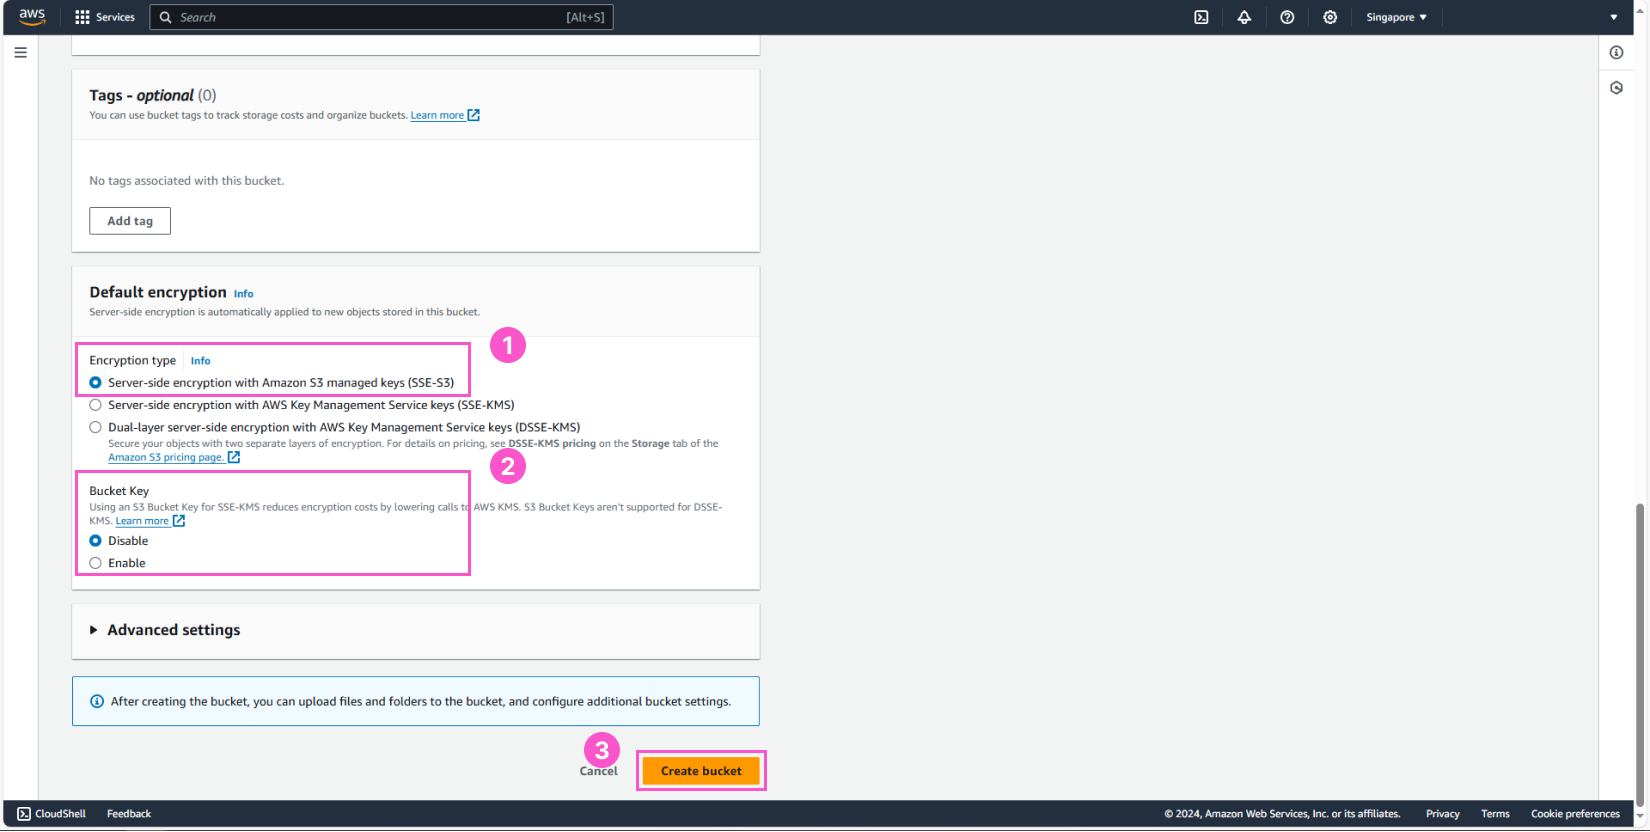
Task: Open Info link next to Default encryption
Action: (243, 294)
